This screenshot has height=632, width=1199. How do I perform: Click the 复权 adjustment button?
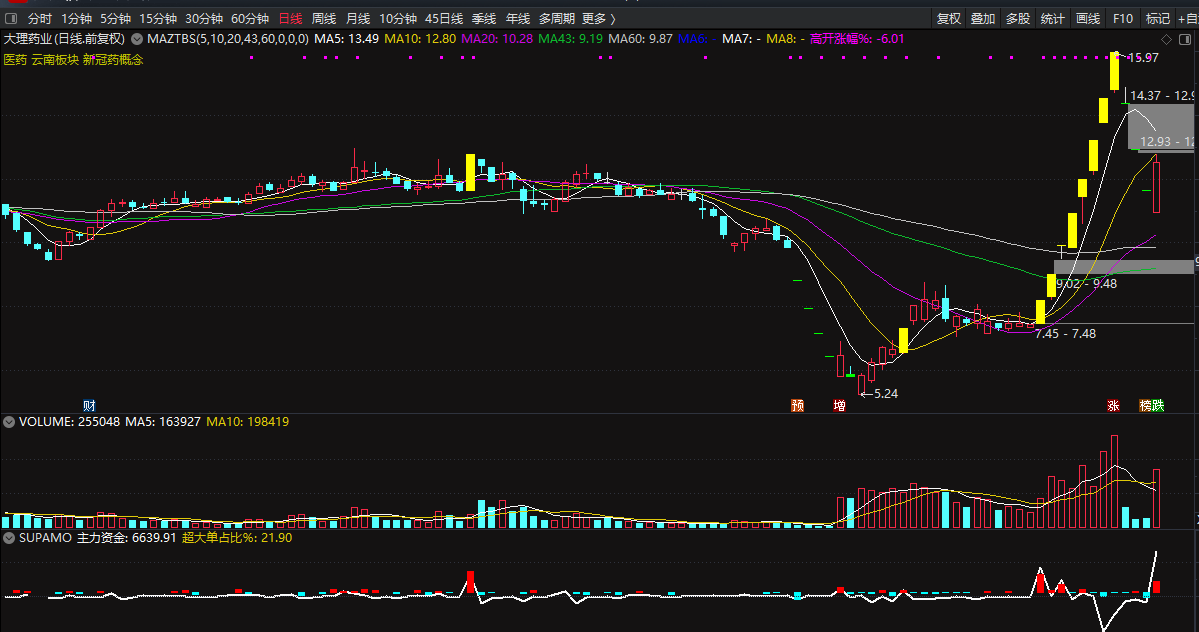tap(948, 19)
